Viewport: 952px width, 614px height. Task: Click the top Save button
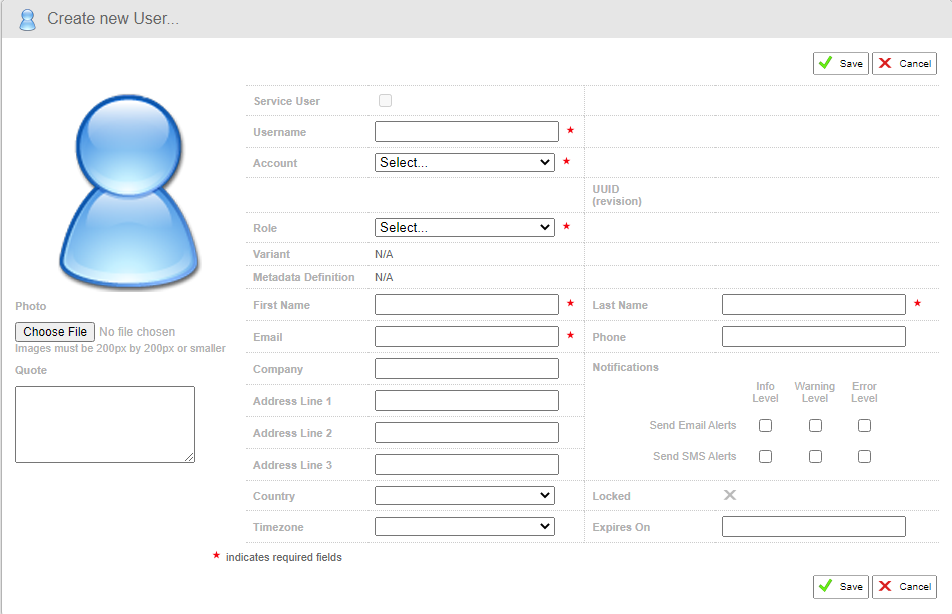pos(840,63)
